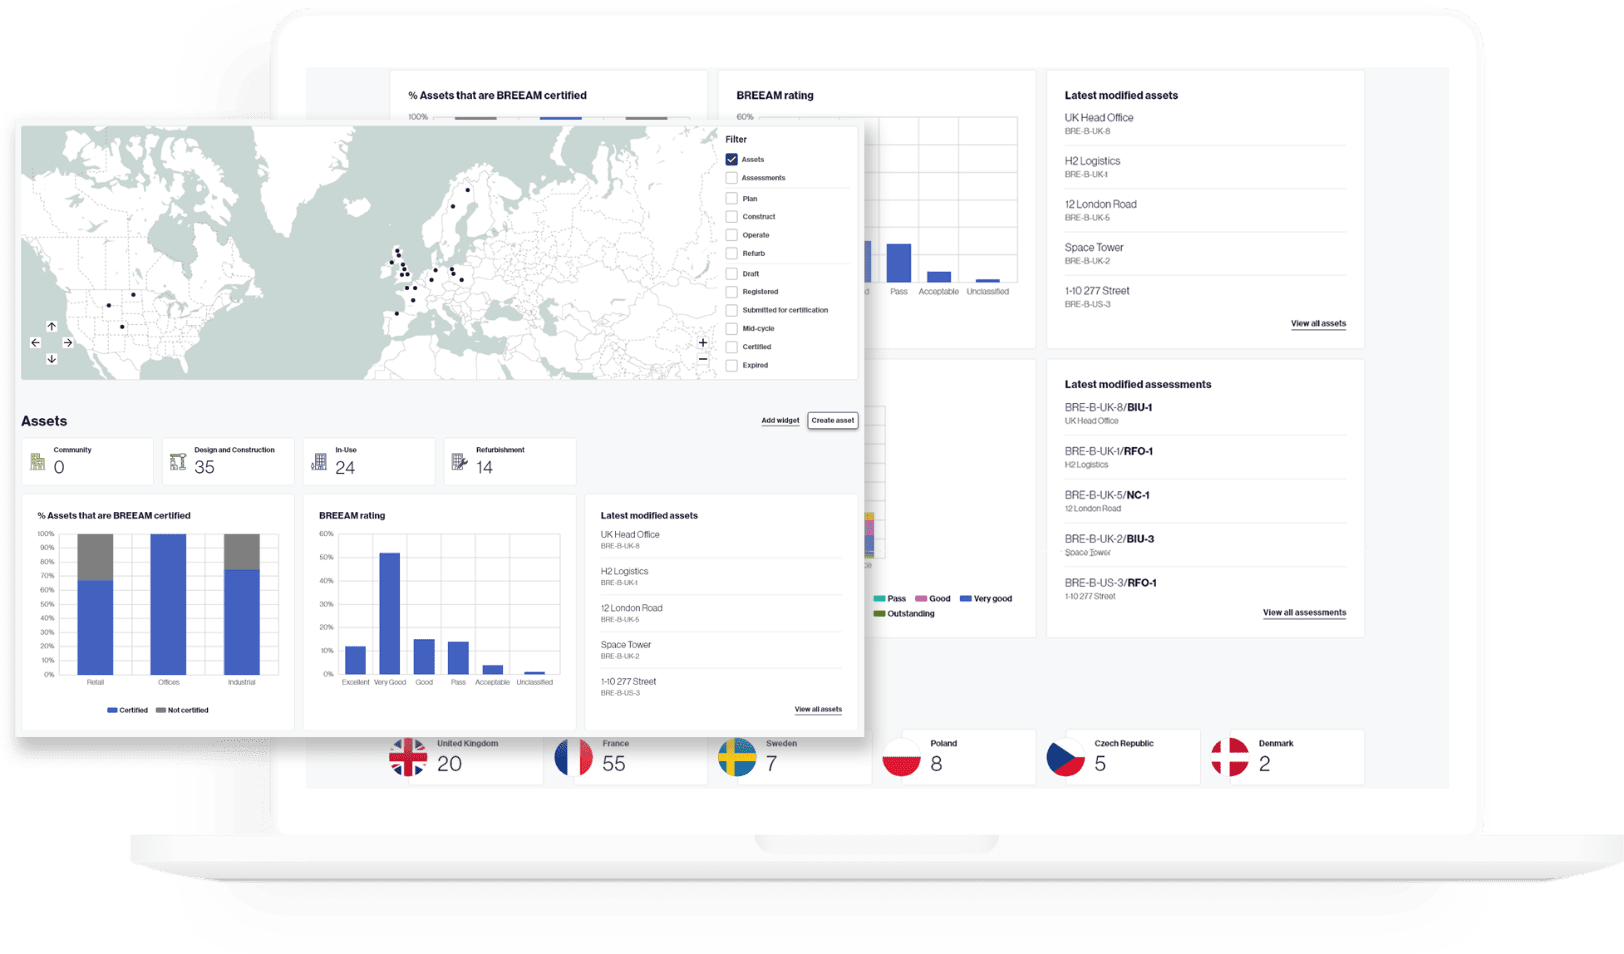Open View all assets in front panel
Image resolution: width=1624 pixels, height=954 pixels.
pyautogui.click(x=818, y=709)
